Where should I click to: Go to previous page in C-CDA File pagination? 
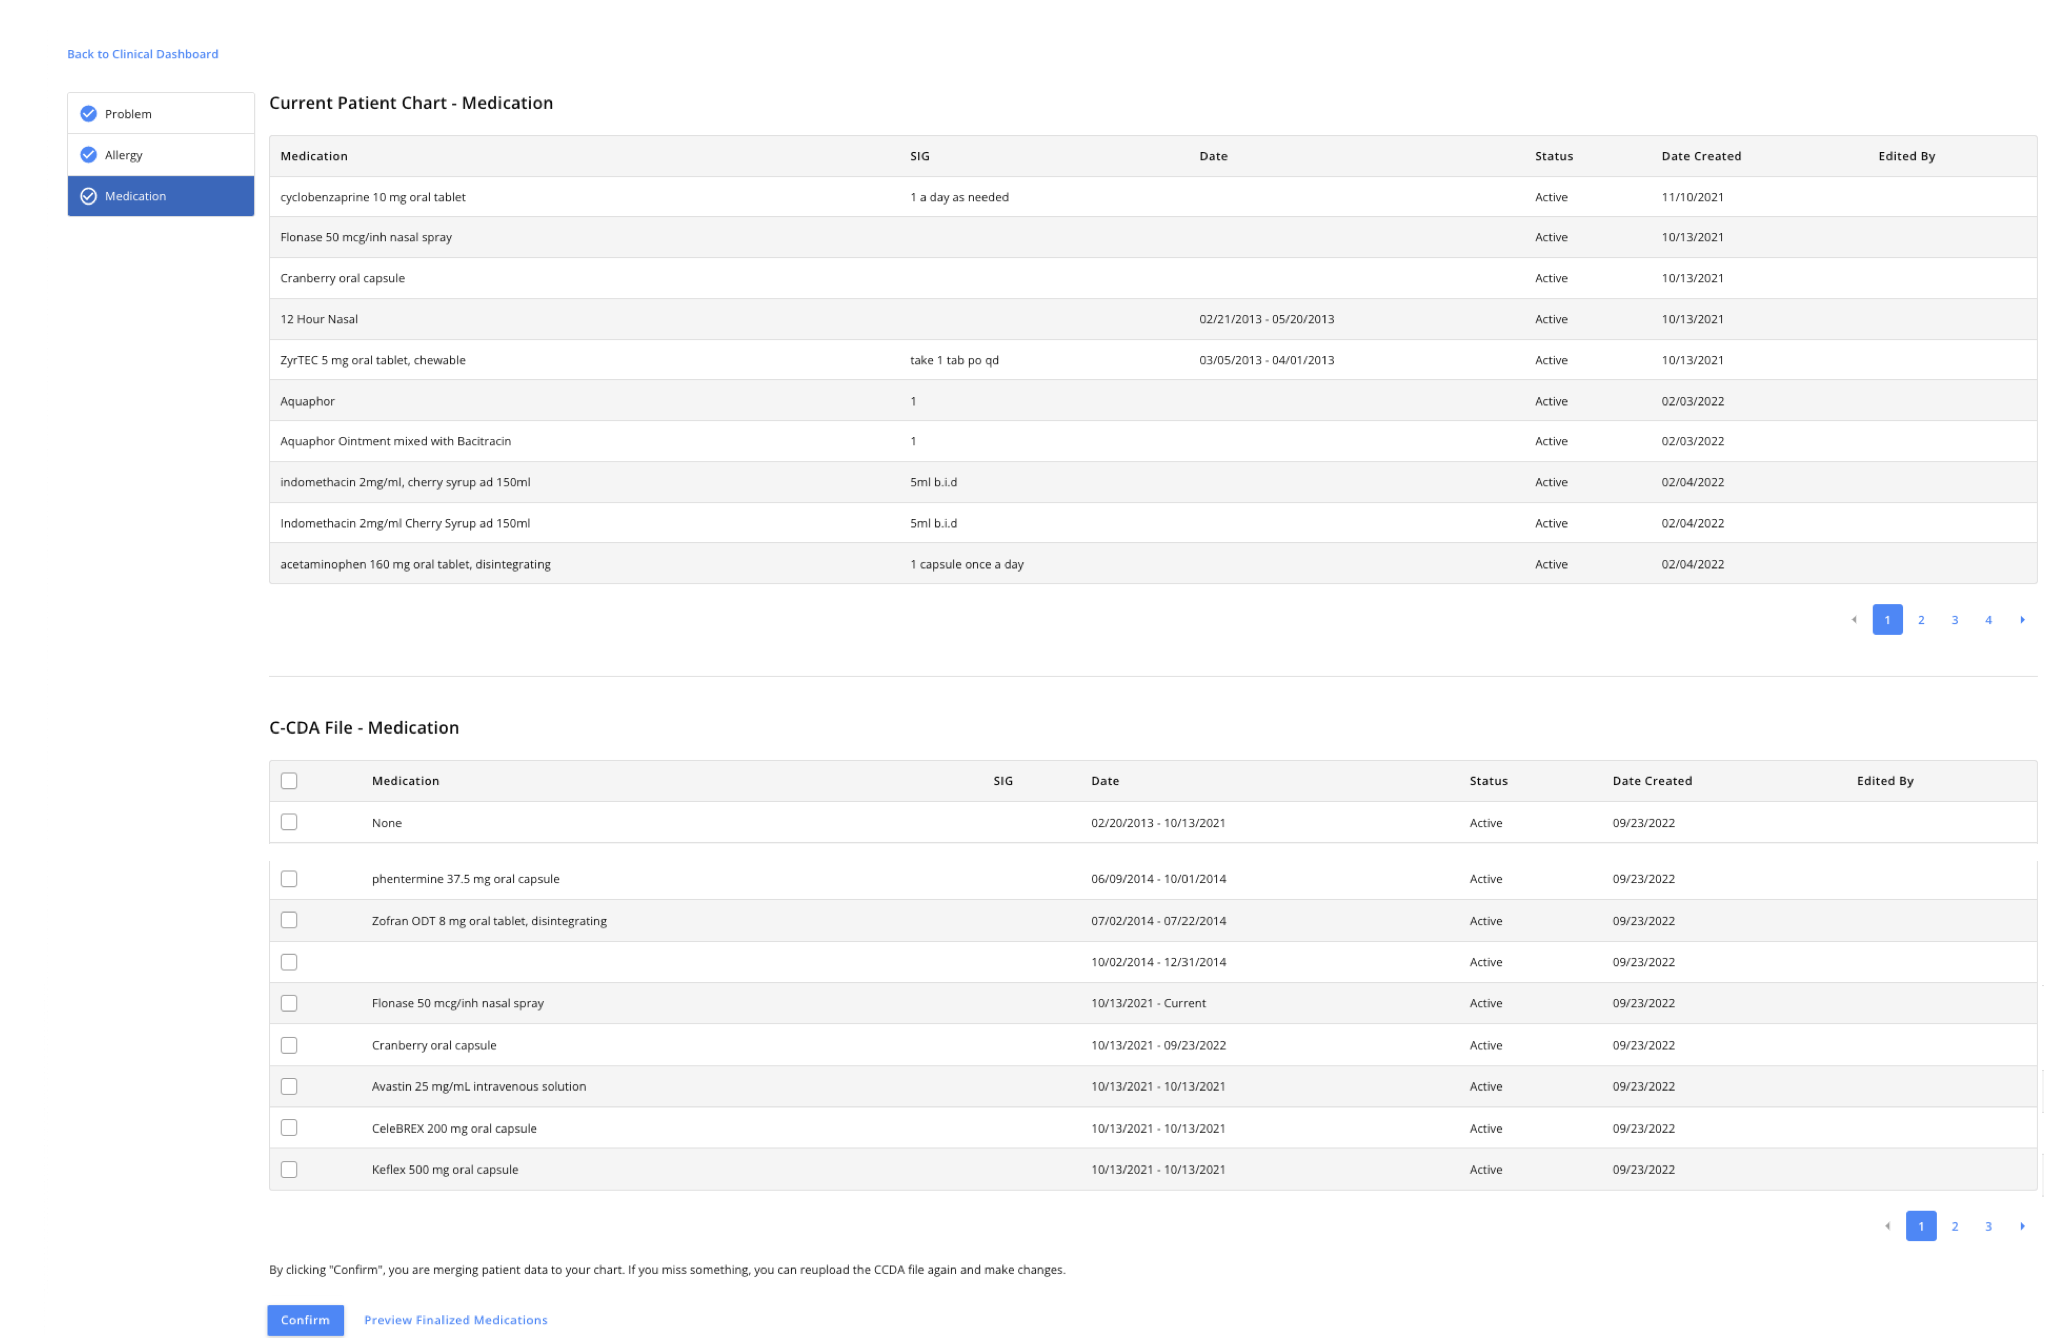pos(1887,1226)
